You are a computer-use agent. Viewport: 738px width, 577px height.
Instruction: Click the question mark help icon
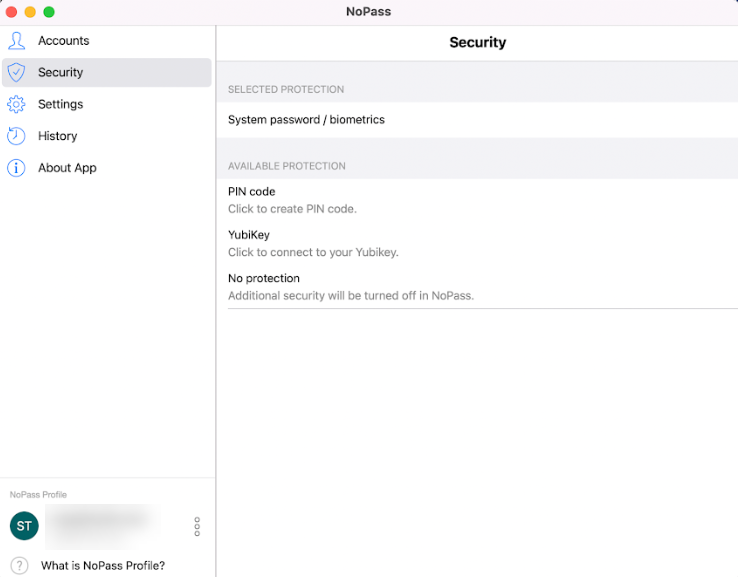tap(19, 565)
